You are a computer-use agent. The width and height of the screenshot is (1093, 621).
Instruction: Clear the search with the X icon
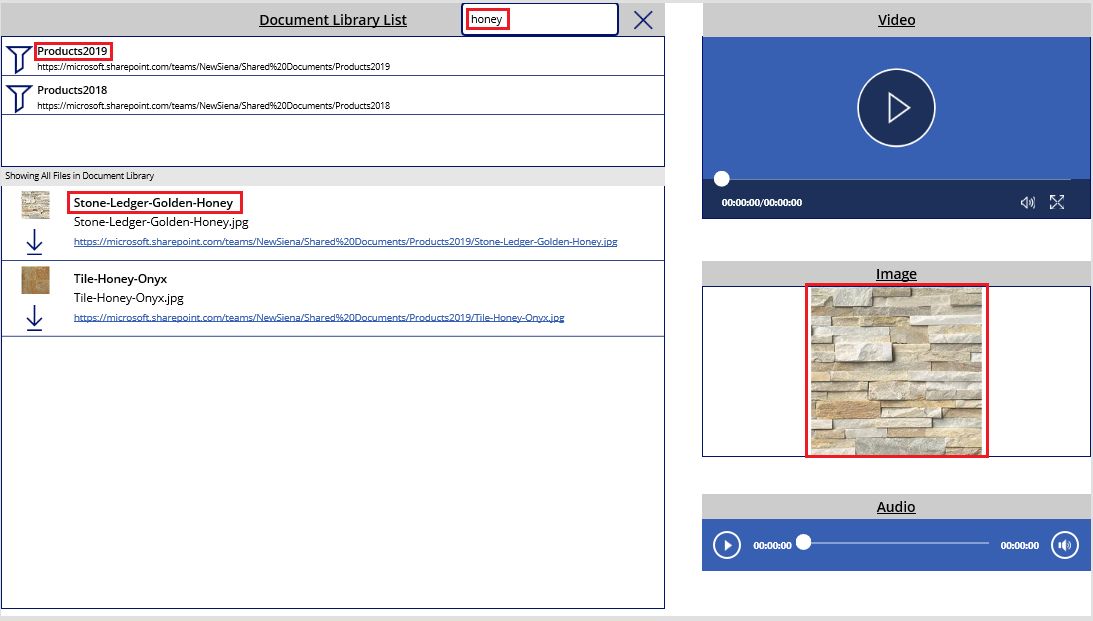click(643, 20)
